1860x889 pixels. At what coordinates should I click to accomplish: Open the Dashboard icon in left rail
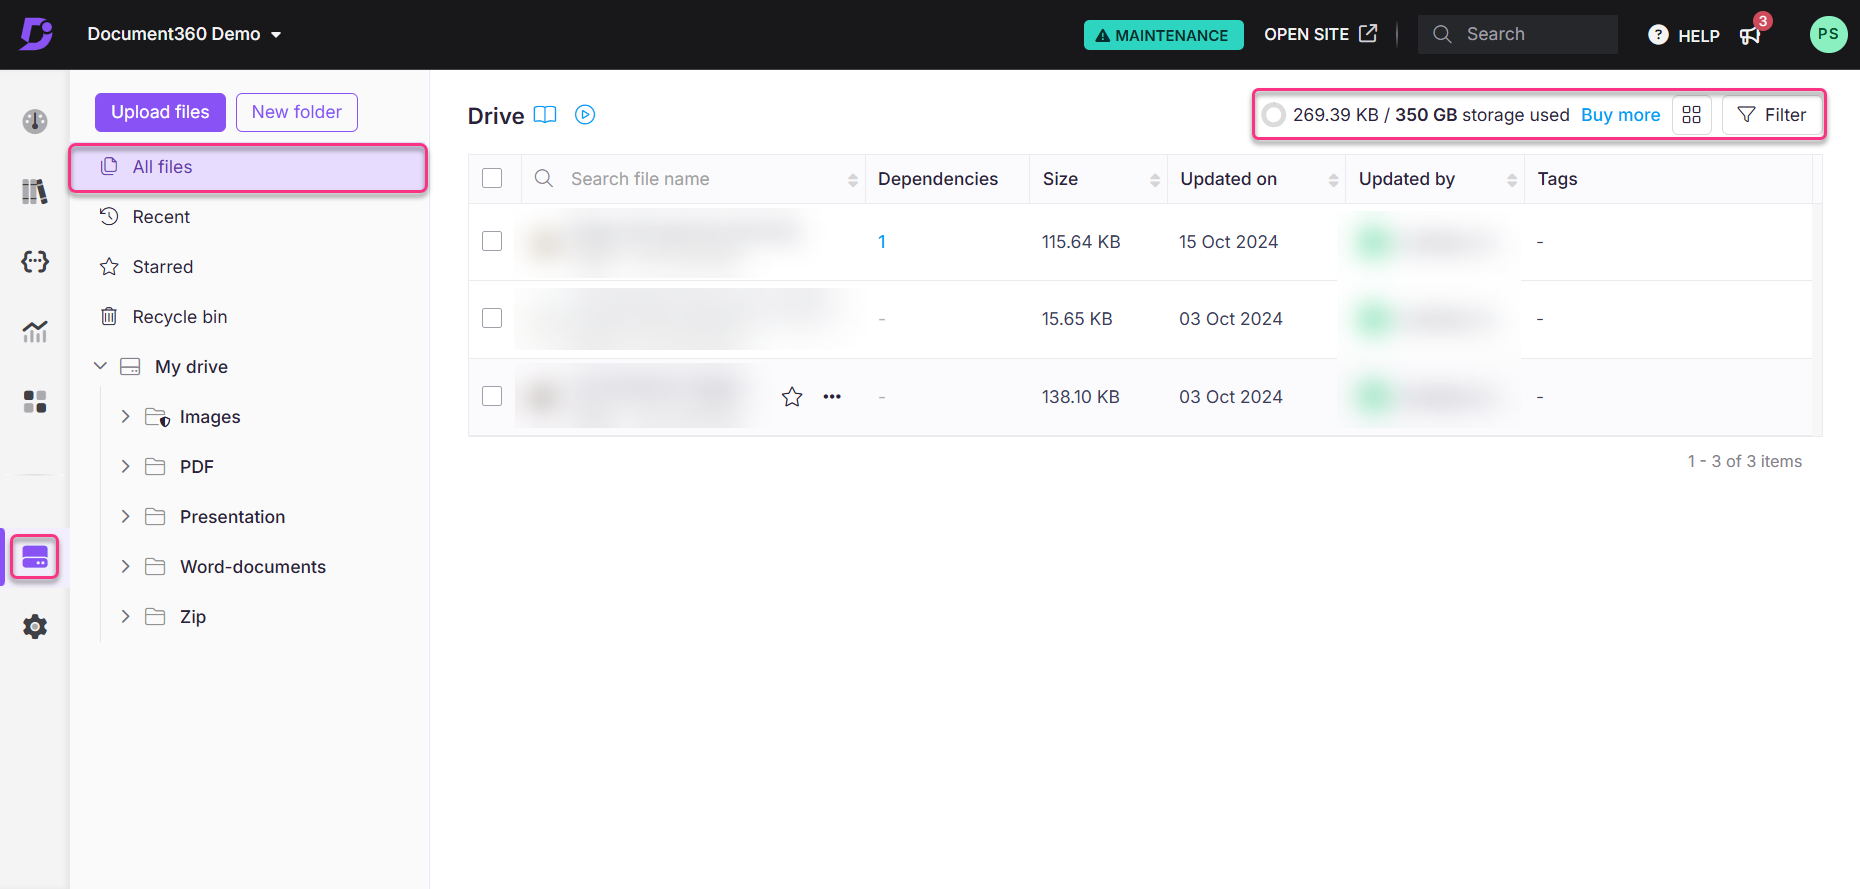coord(35,122)
